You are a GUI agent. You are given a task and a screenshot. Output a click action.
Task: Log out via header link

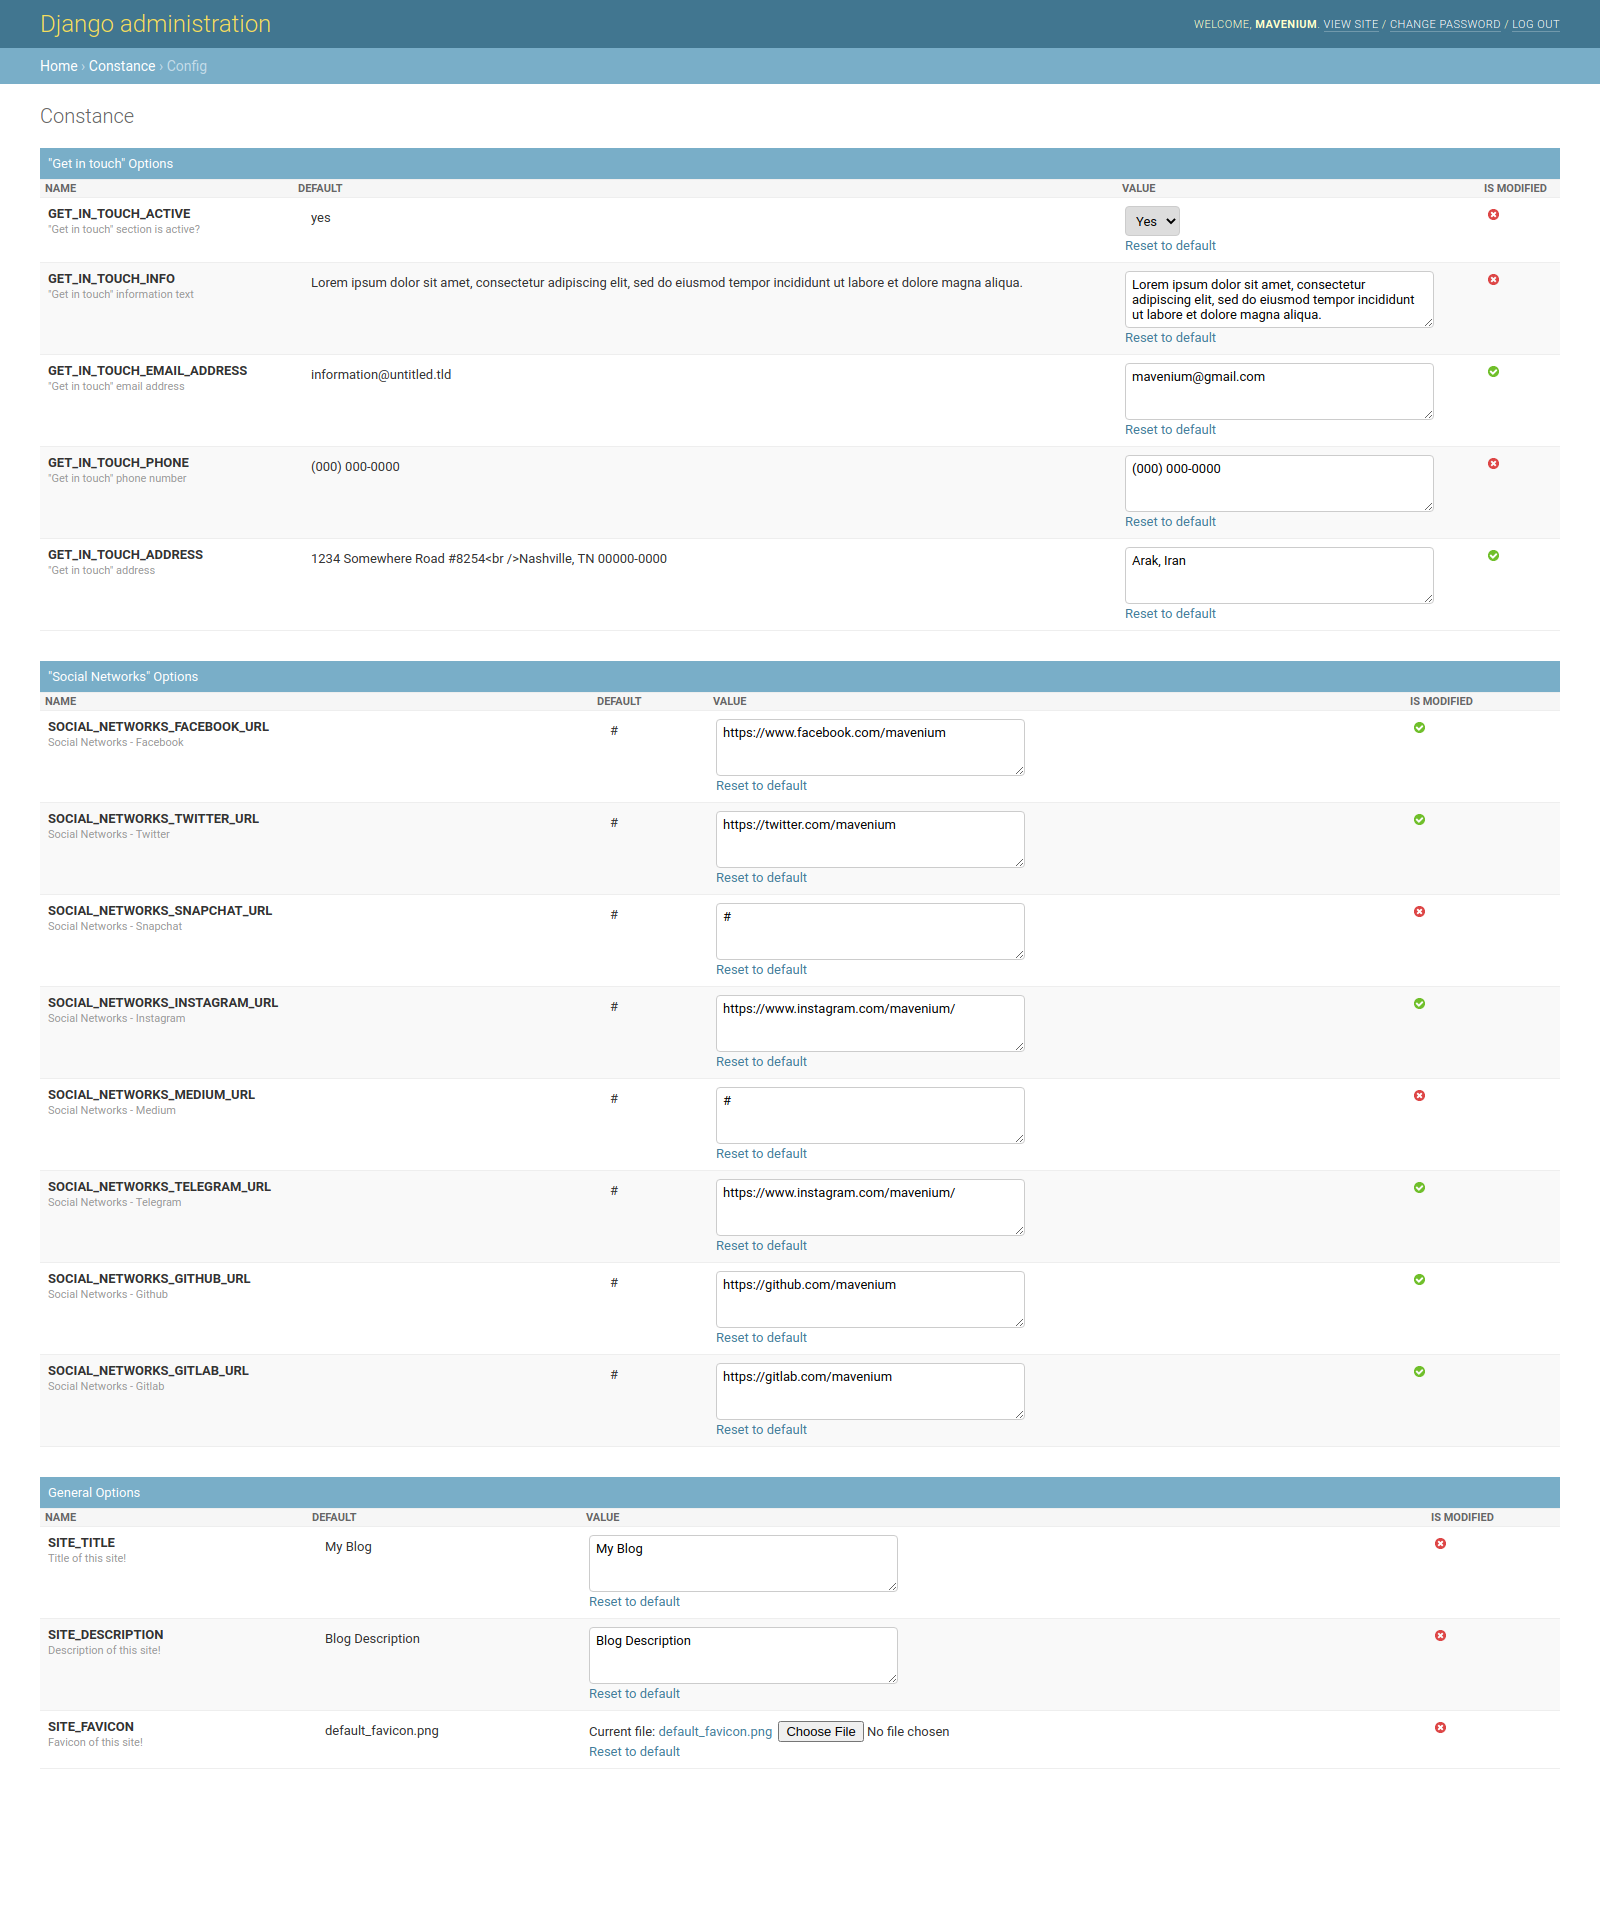pyautogui.click(x=1535, y=24)
